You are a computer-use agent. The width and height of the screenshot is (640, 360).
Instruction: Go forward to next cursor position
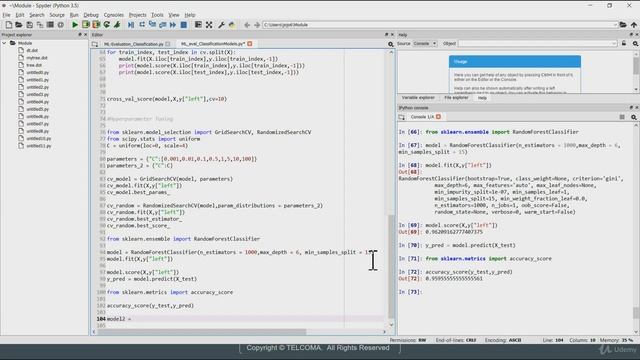tap(257, 25)
